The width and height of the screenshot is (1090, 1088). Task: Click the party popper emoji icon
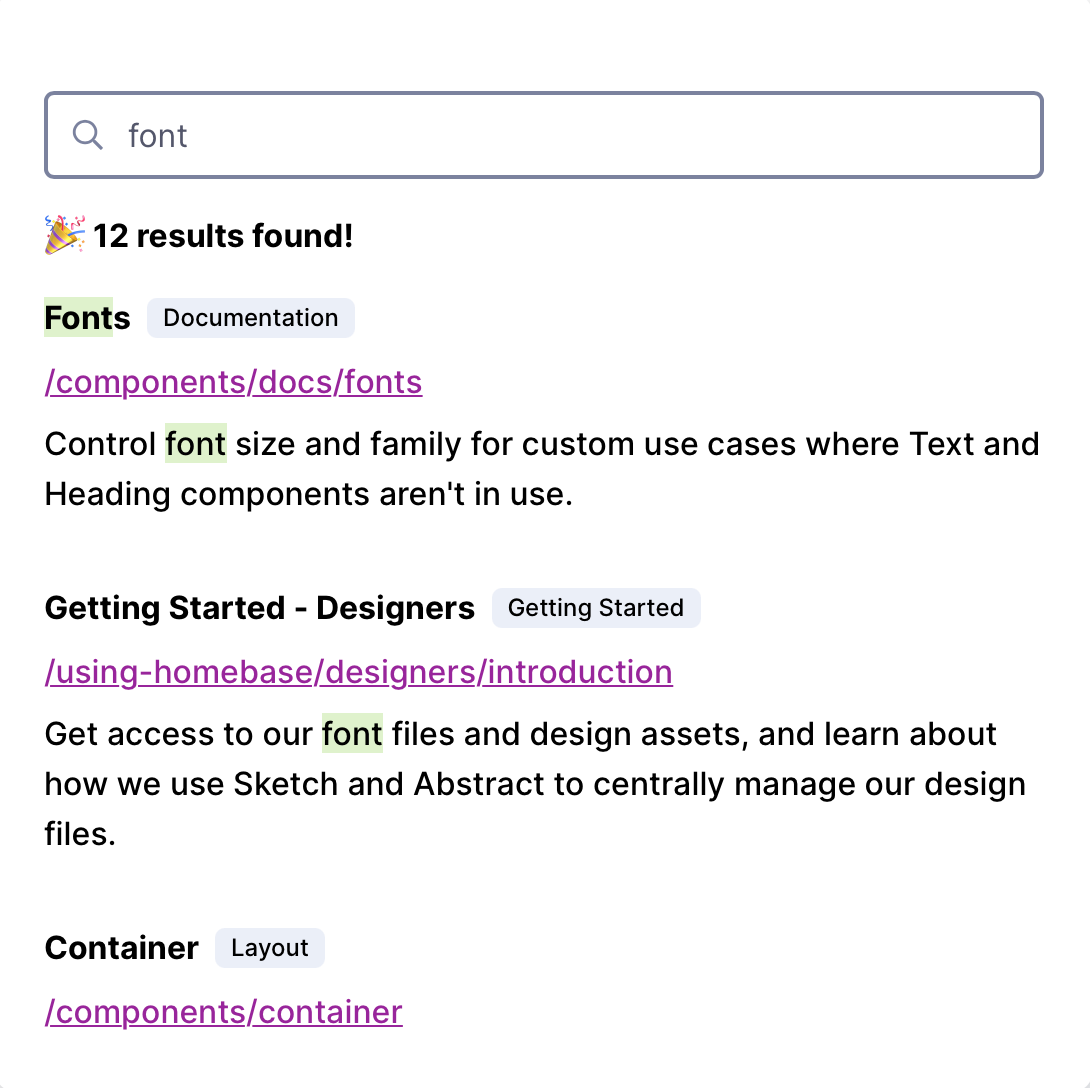65,235
